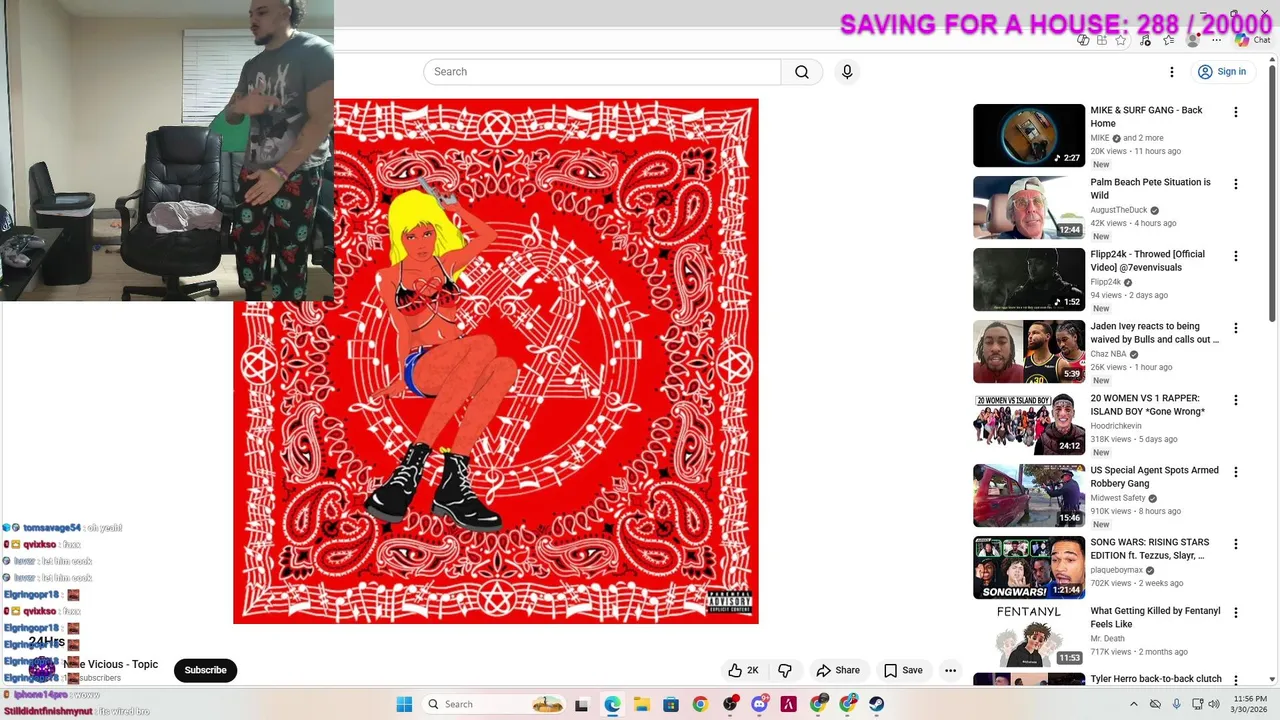The width and height of the screenshot is (1280, 720).
Task: Open Discord from taskbar
Action: pyautogui.click(x=759, y=704)
